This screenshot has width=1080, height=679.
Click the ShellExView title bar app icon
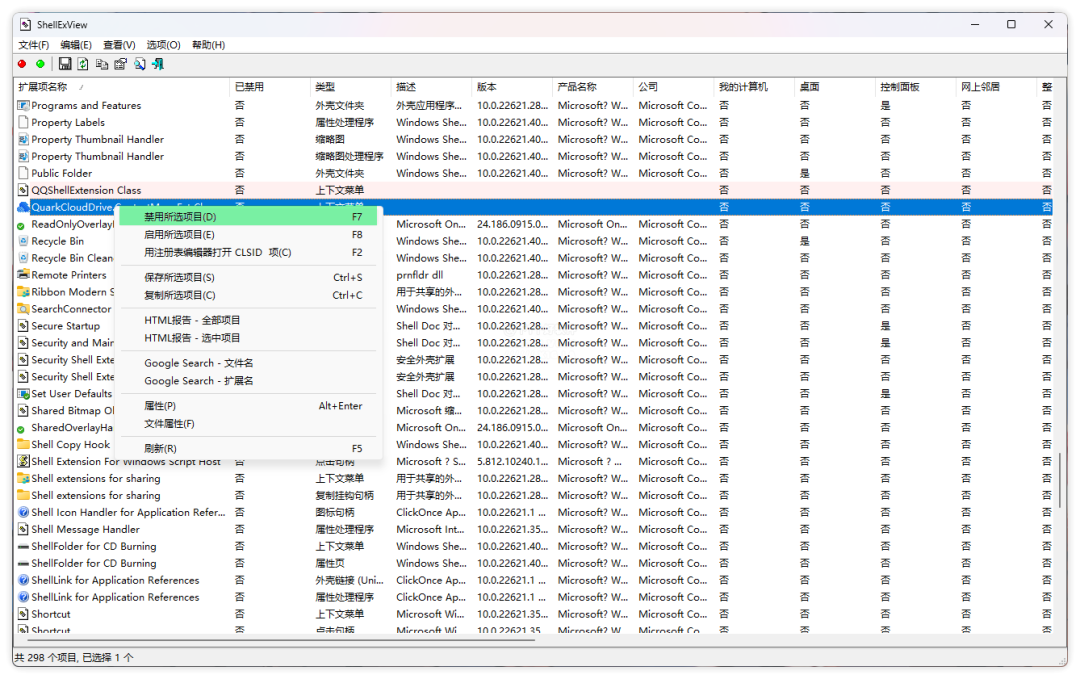click(x=25, y=25)
